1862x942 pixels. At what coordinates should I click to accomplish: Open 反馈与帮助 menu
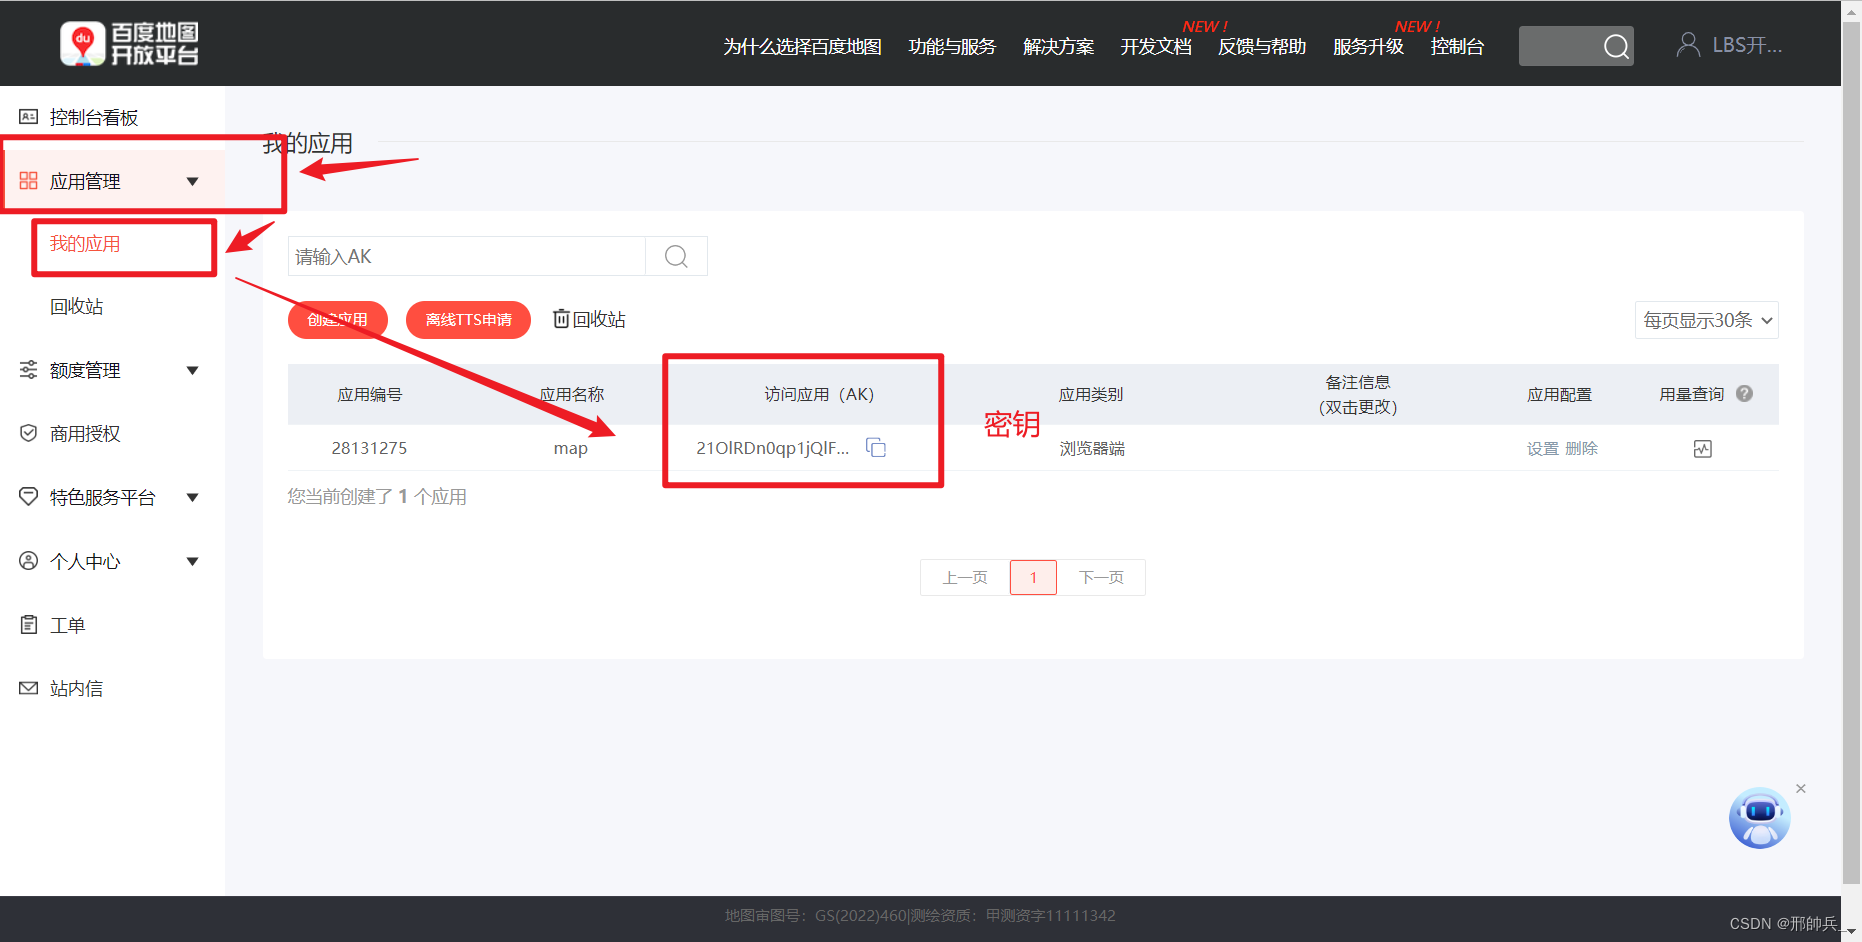tap(1262, 46)
